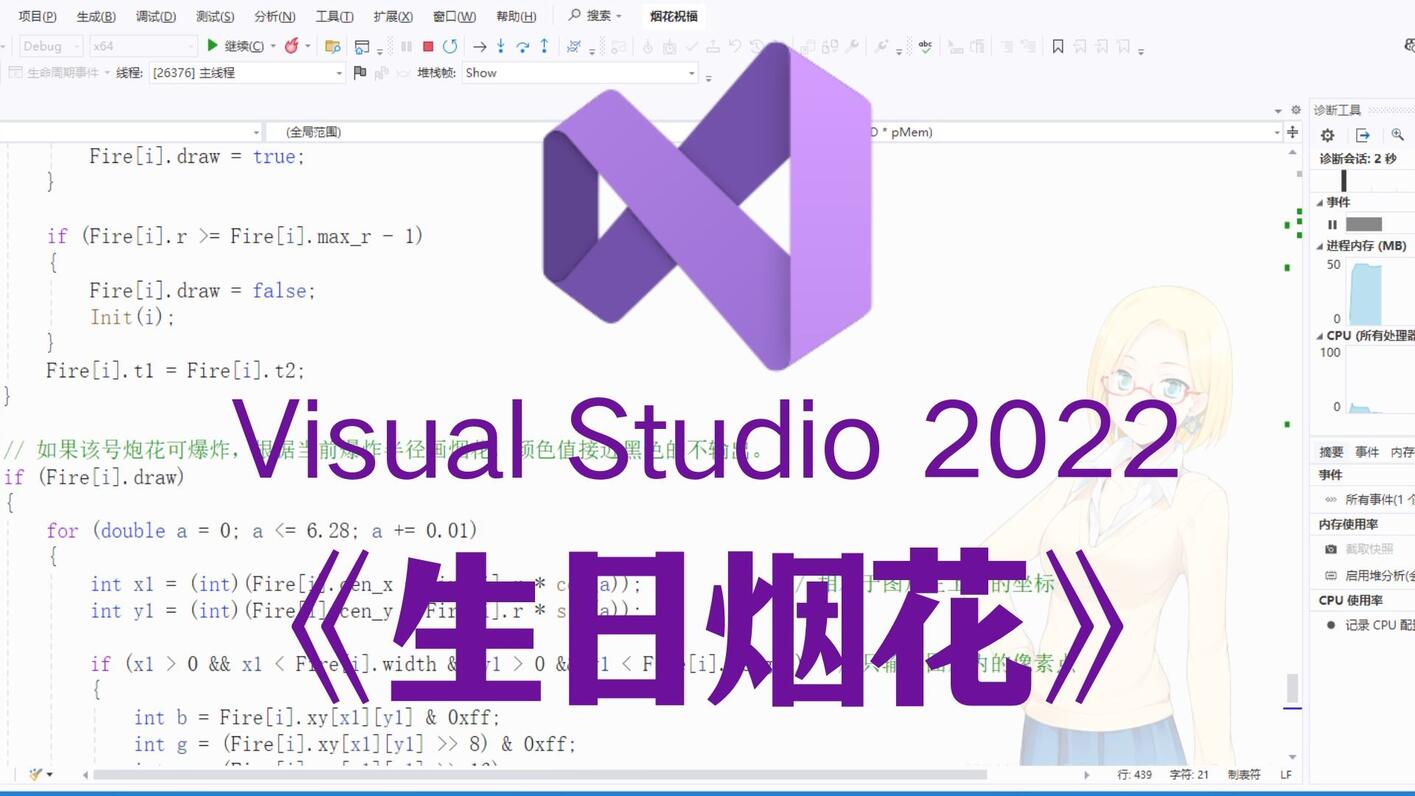Viewport: 1415px width, 796px height.
Task: Click the find-in-files folder icon
Action: point(333,46)
